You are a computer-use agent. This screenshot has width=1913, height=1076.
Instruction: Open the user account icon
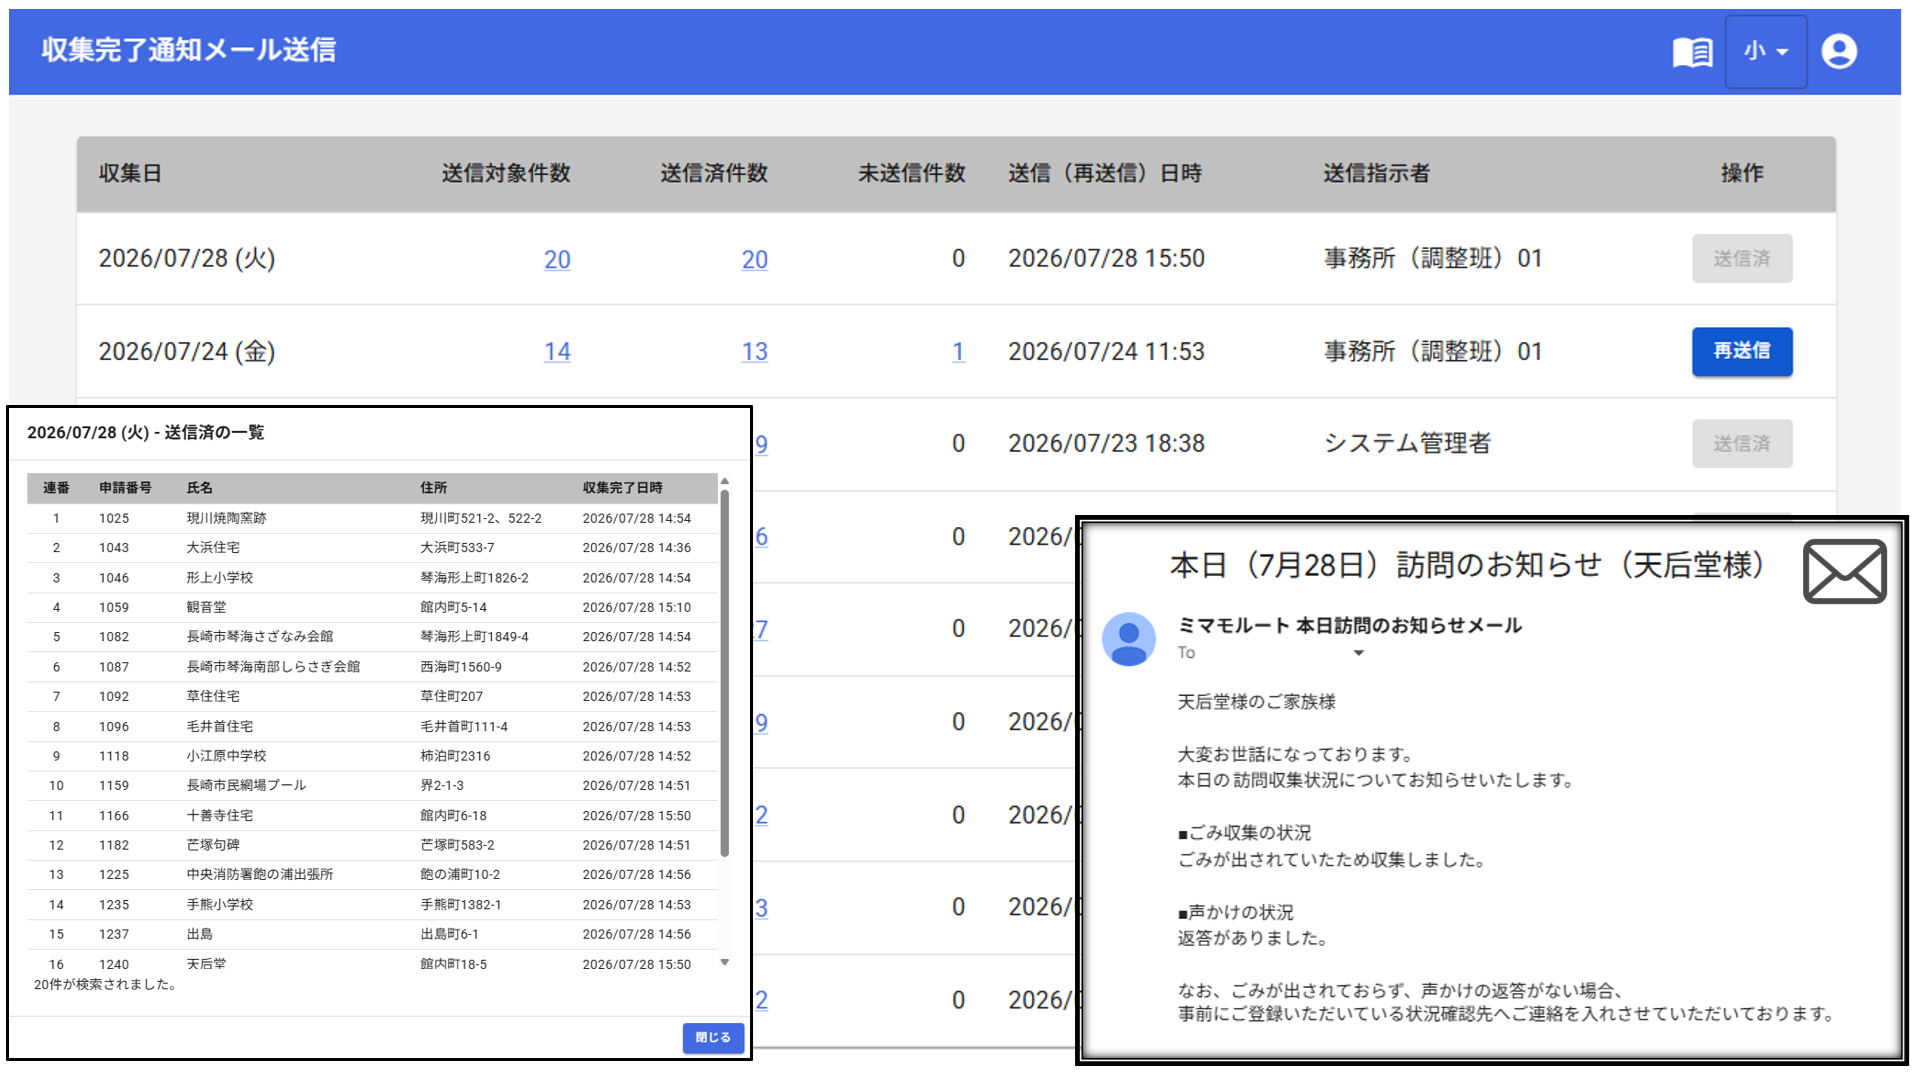point(1839,52)
